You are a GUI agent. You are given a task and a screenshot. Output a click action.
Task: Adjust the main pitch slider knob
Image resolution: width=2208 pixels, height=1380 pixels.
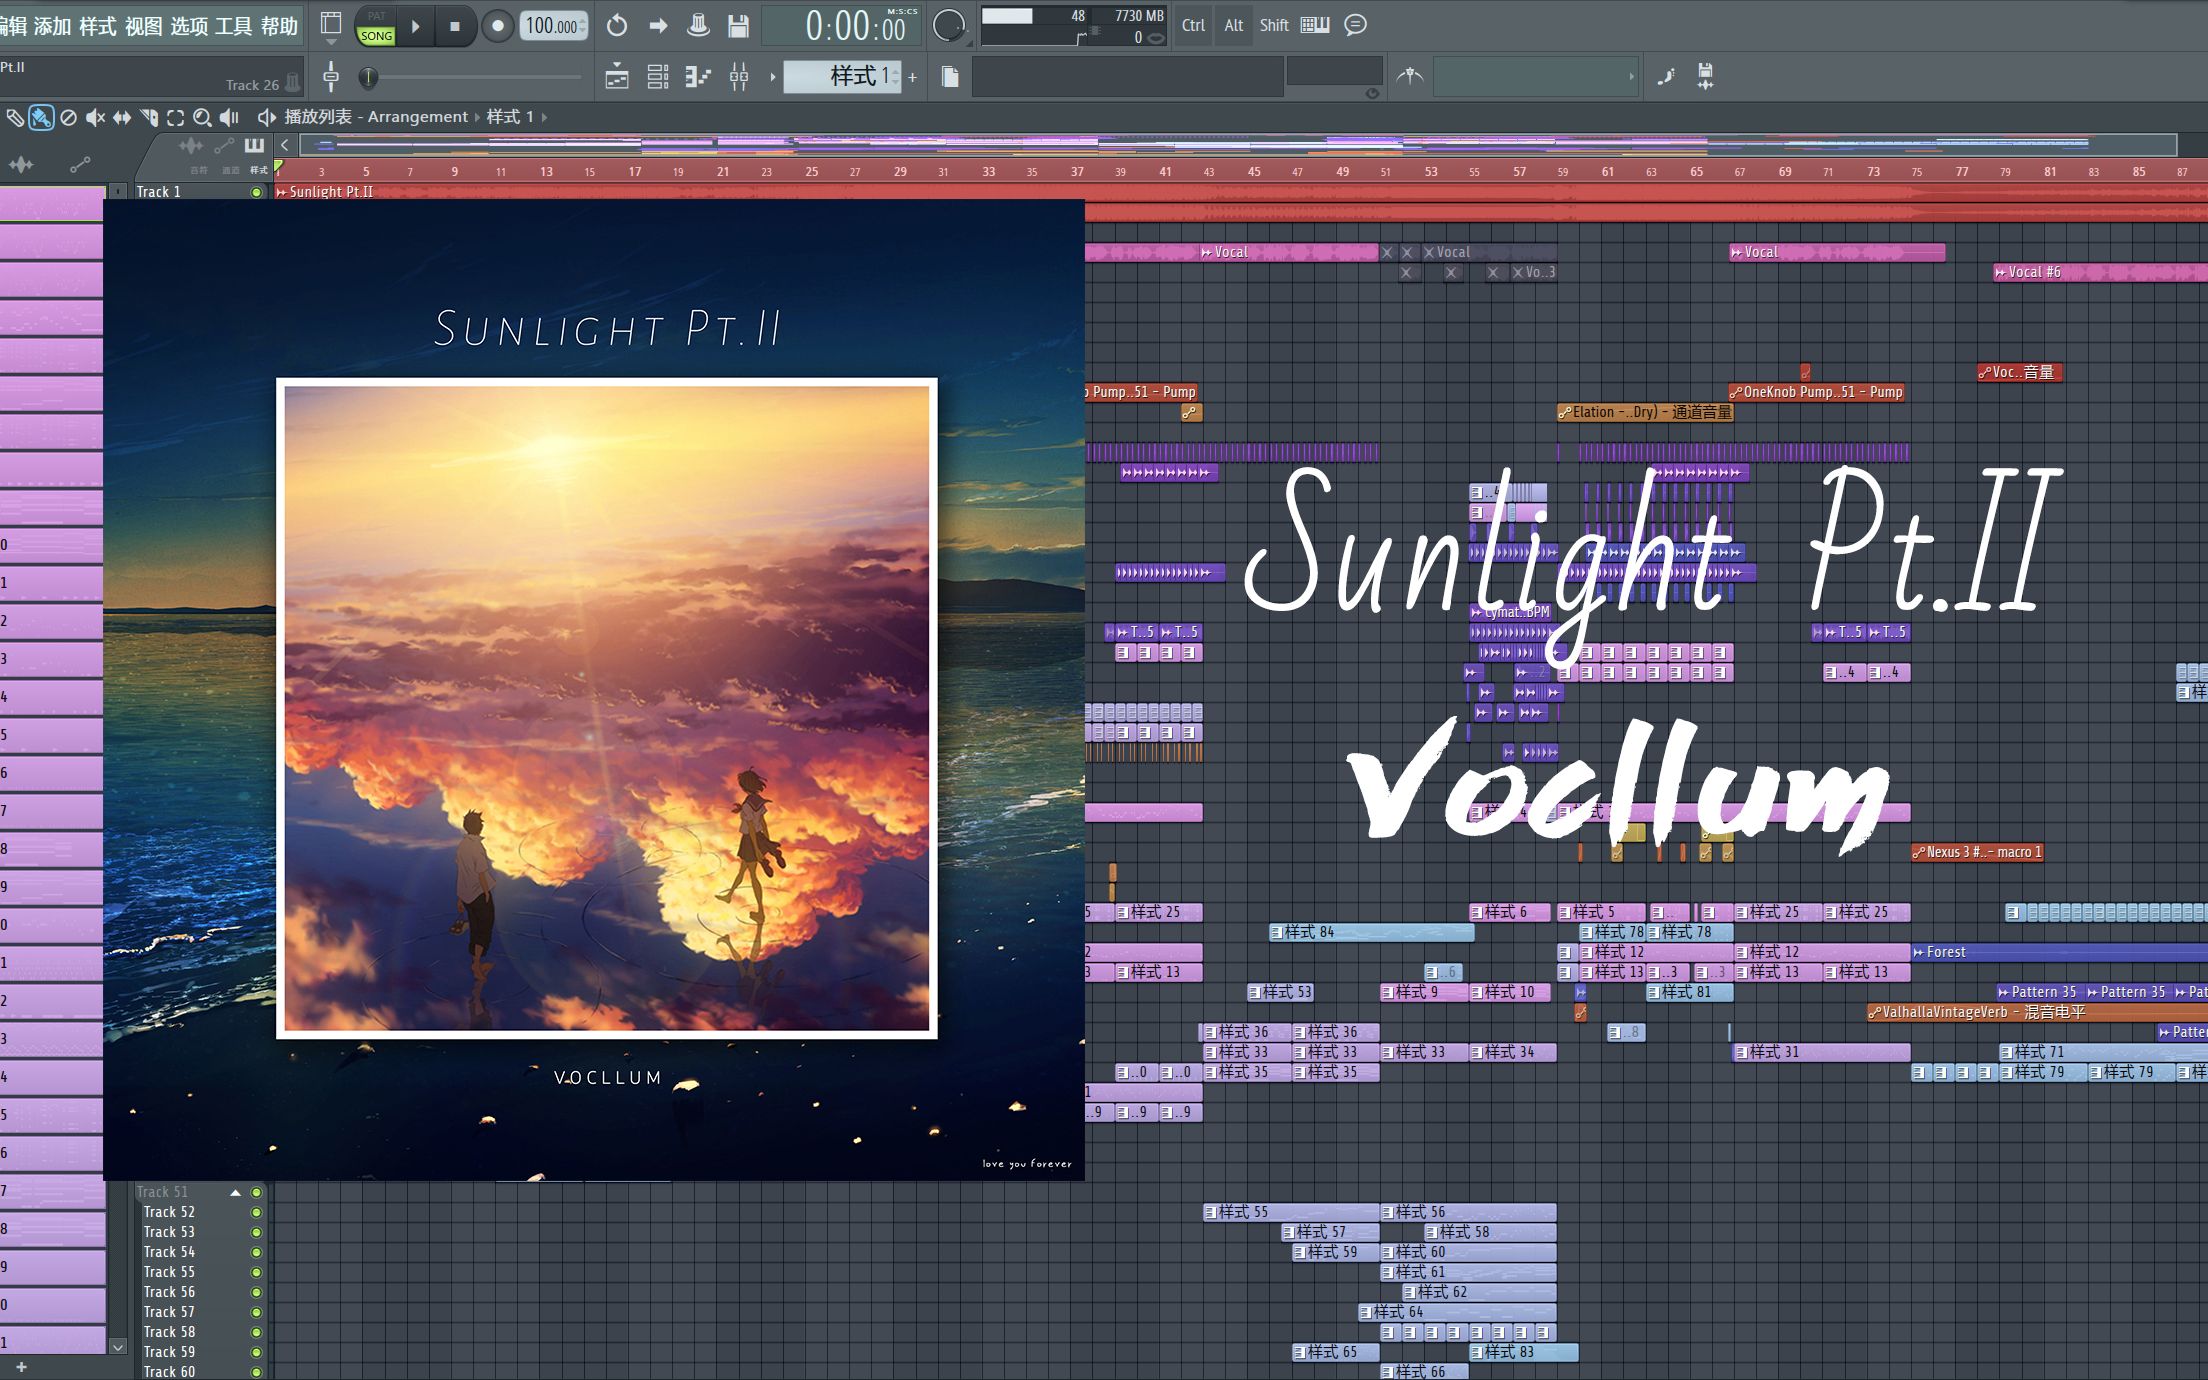click(x=368, y=77)
